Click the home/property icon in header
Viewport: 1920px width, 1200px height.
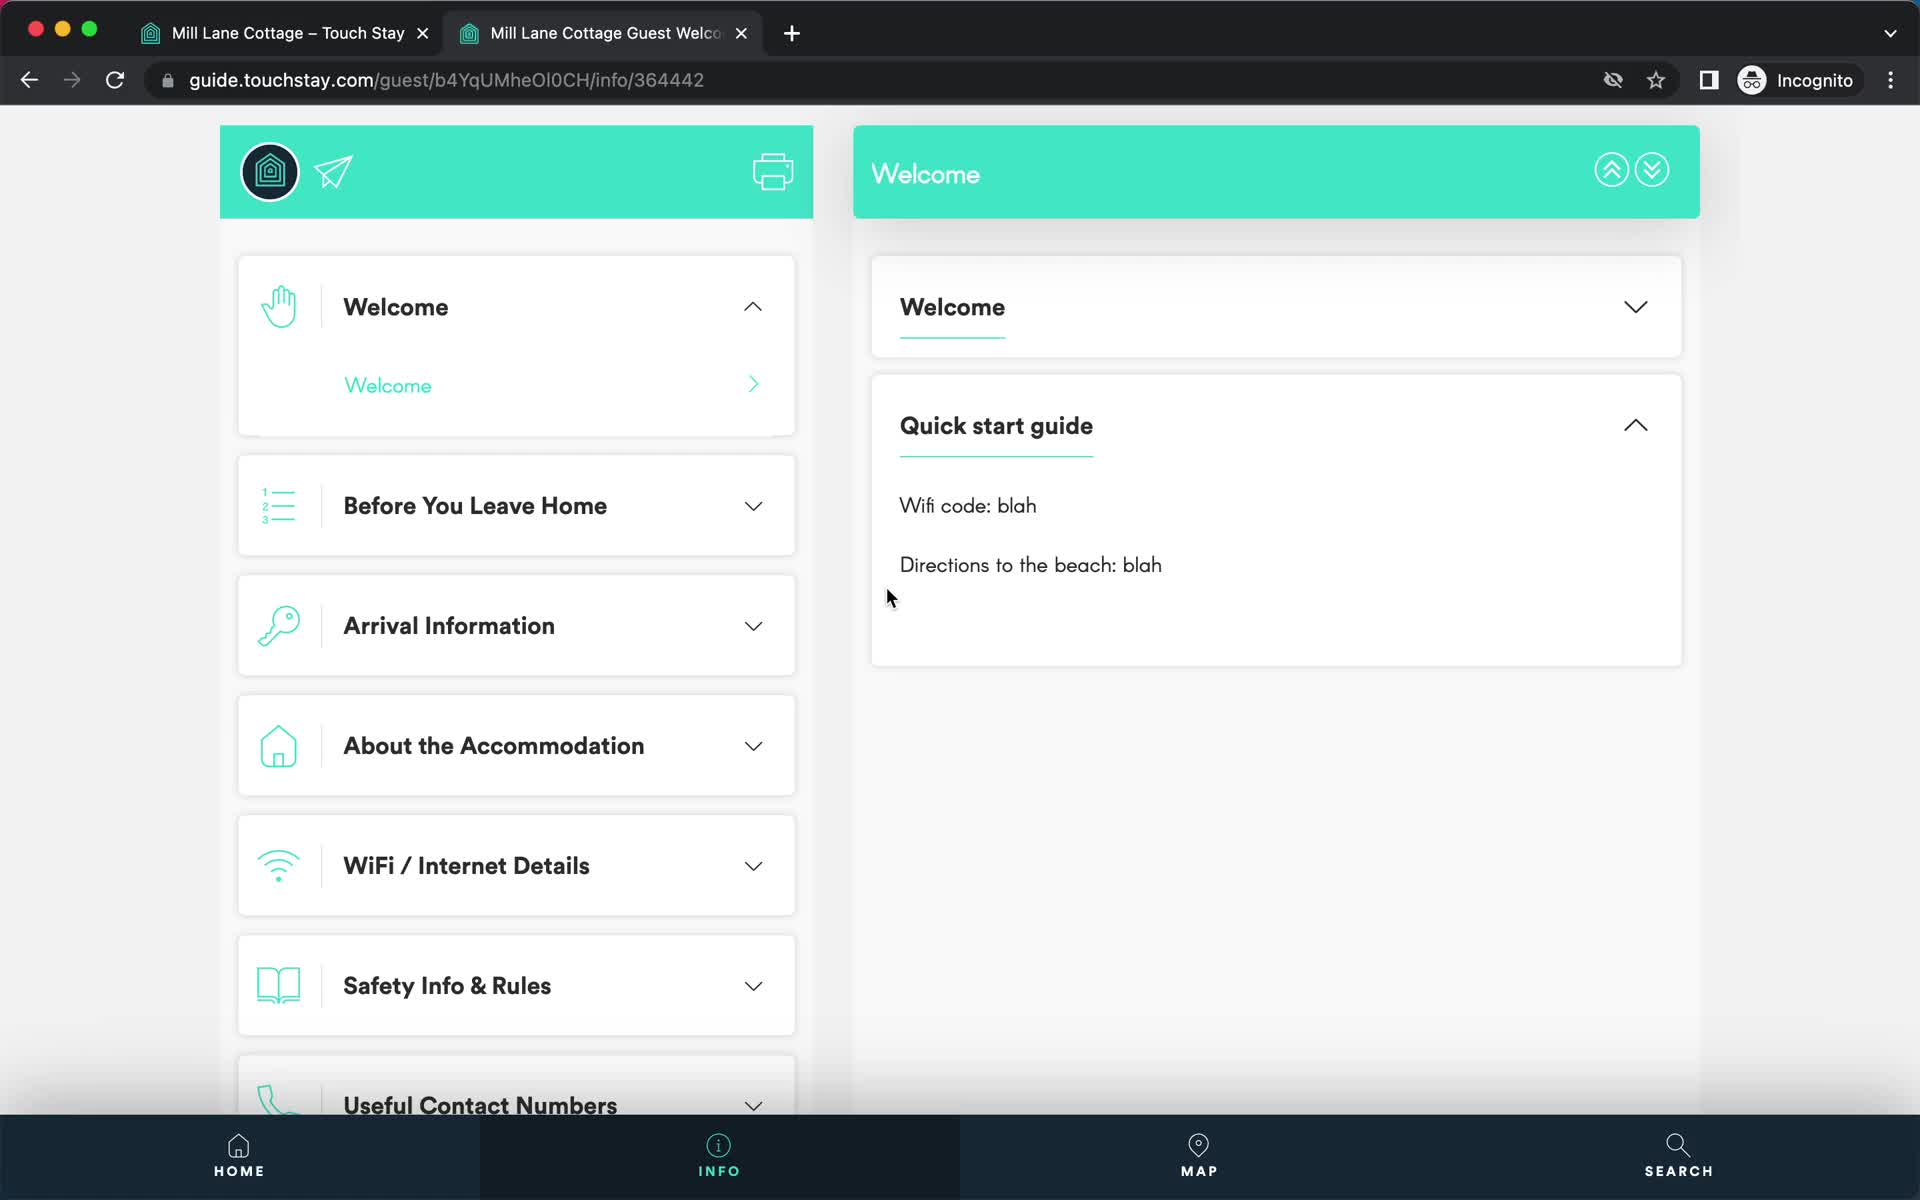(270, 170)
